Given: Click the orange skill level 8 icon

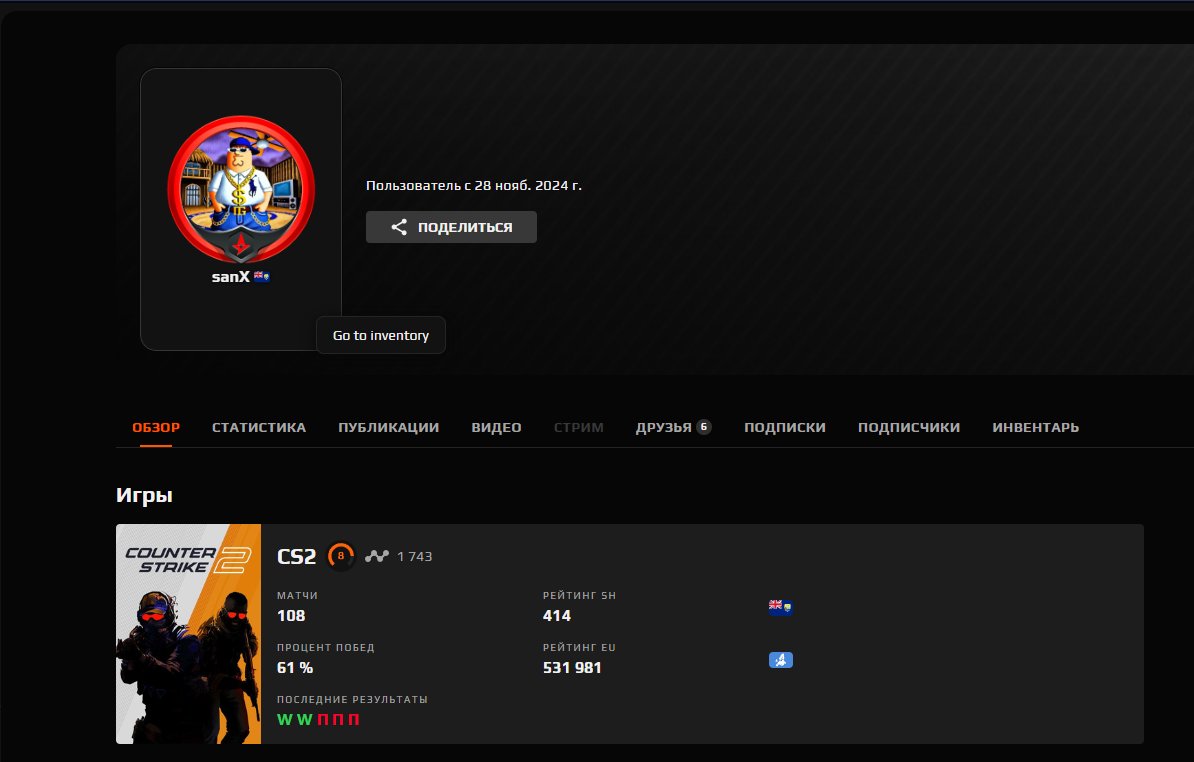Looking at the screenshot, I should coord(341,556).
